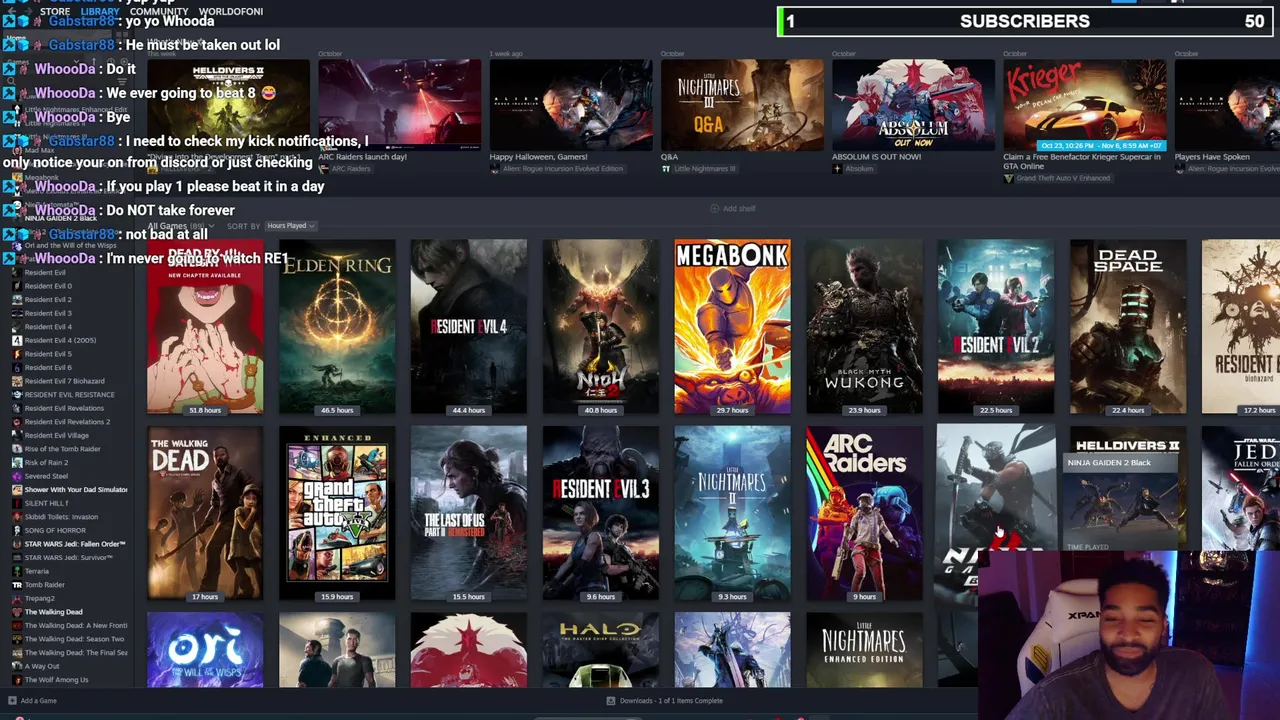Open the Resident Evil 3 game cover

pyautogui.click(x=600, y=514)
